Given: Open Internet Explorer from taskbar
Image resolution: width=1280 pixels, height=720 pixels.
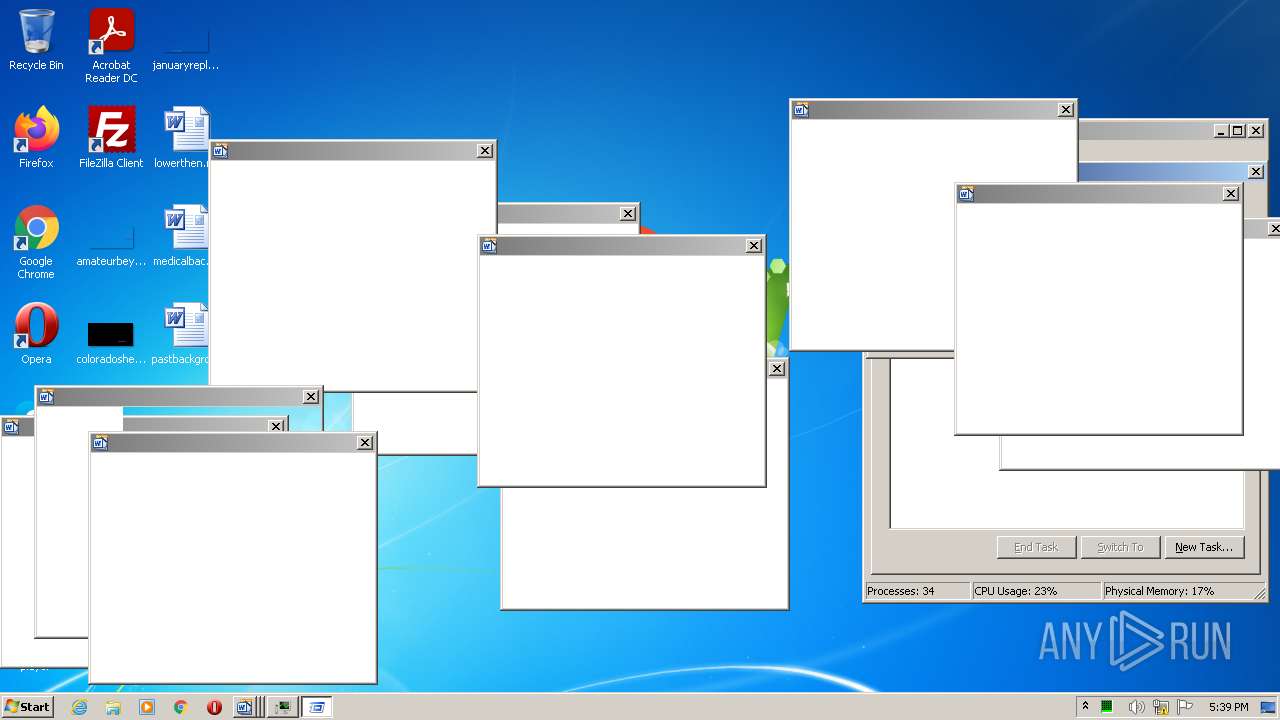Looking at the screenshot, I should pos(80,707).
